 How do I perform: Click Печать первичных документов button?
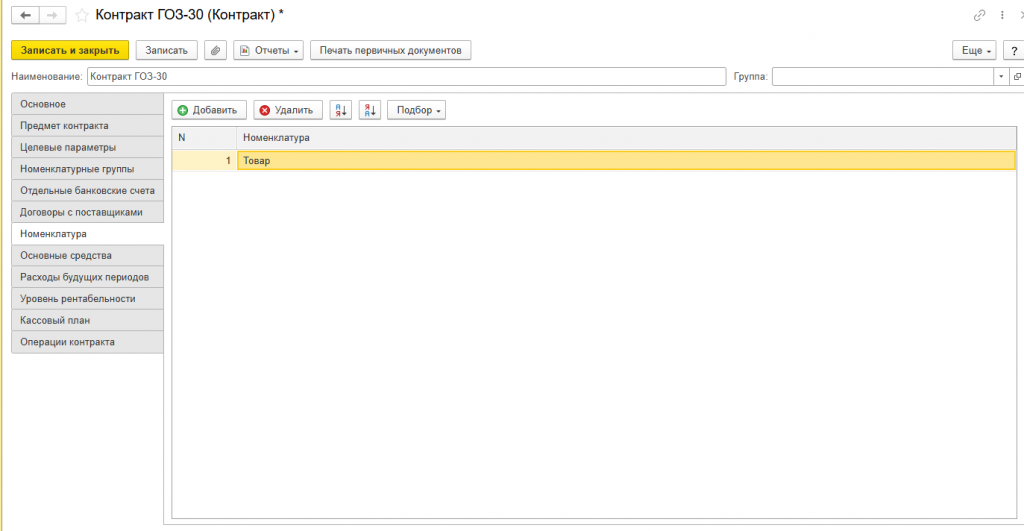tap(391, 50)
